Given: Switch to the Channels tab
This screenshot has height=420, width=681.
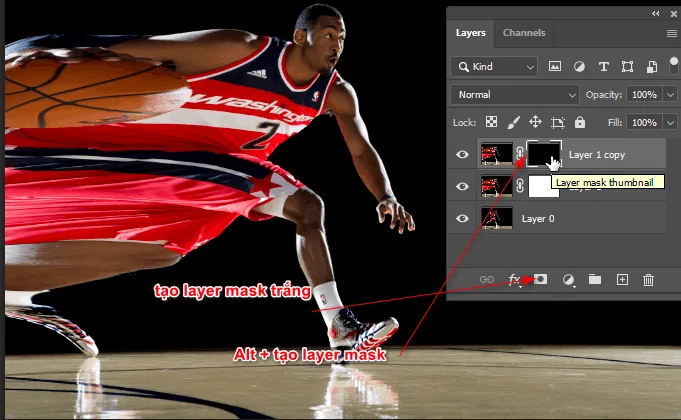Looking at the screenshot, I should point(524,33).
